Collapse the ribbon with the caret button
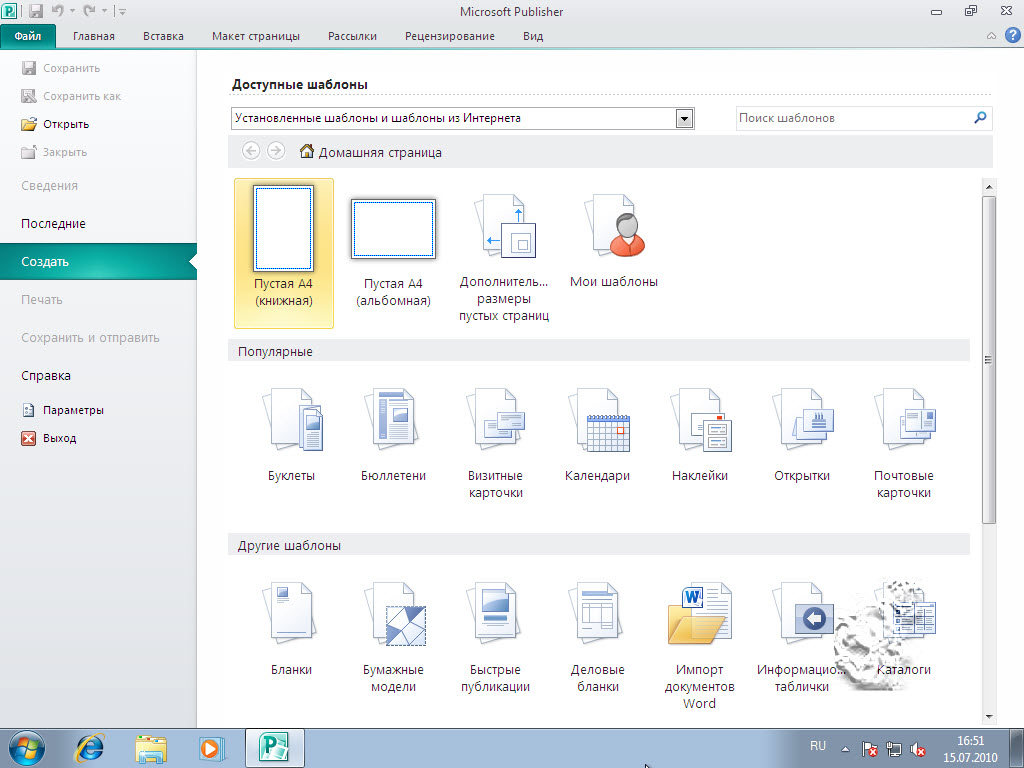Screen dimensions: 1024x768 991,36
